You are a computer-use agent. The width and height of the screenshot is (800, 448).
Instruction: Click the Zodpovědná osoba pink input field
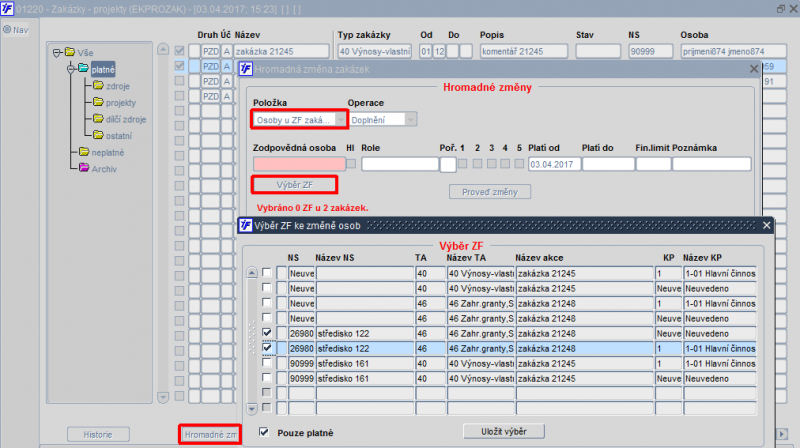coord(299,164)
